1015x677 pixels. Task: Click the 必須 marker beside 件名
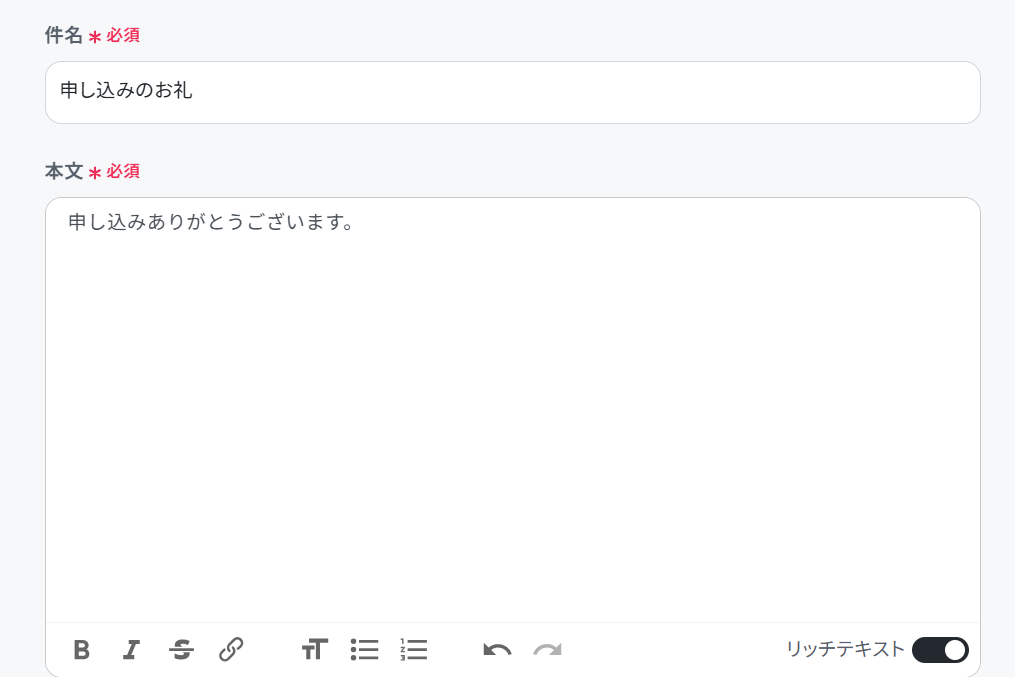(123, 35)
